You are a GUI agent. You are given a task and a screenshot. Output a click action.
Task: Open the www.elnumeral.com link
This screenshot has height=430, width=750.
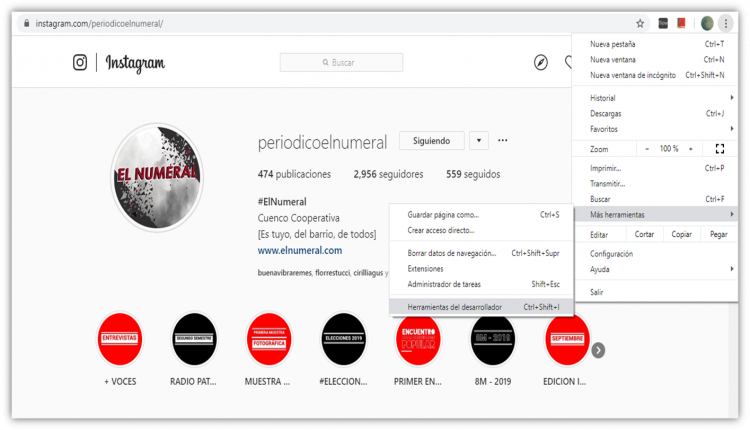[x=300, y=250]
